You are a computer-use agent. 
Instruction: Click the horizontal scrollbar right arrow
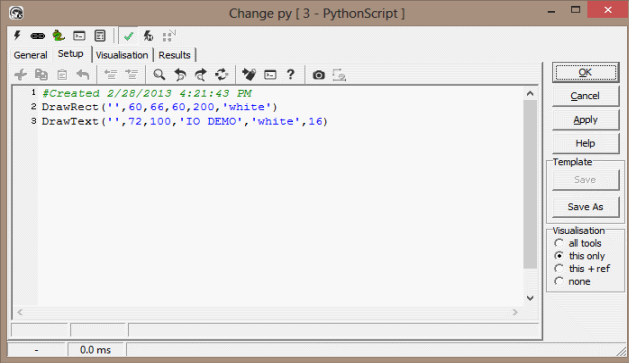515,312
